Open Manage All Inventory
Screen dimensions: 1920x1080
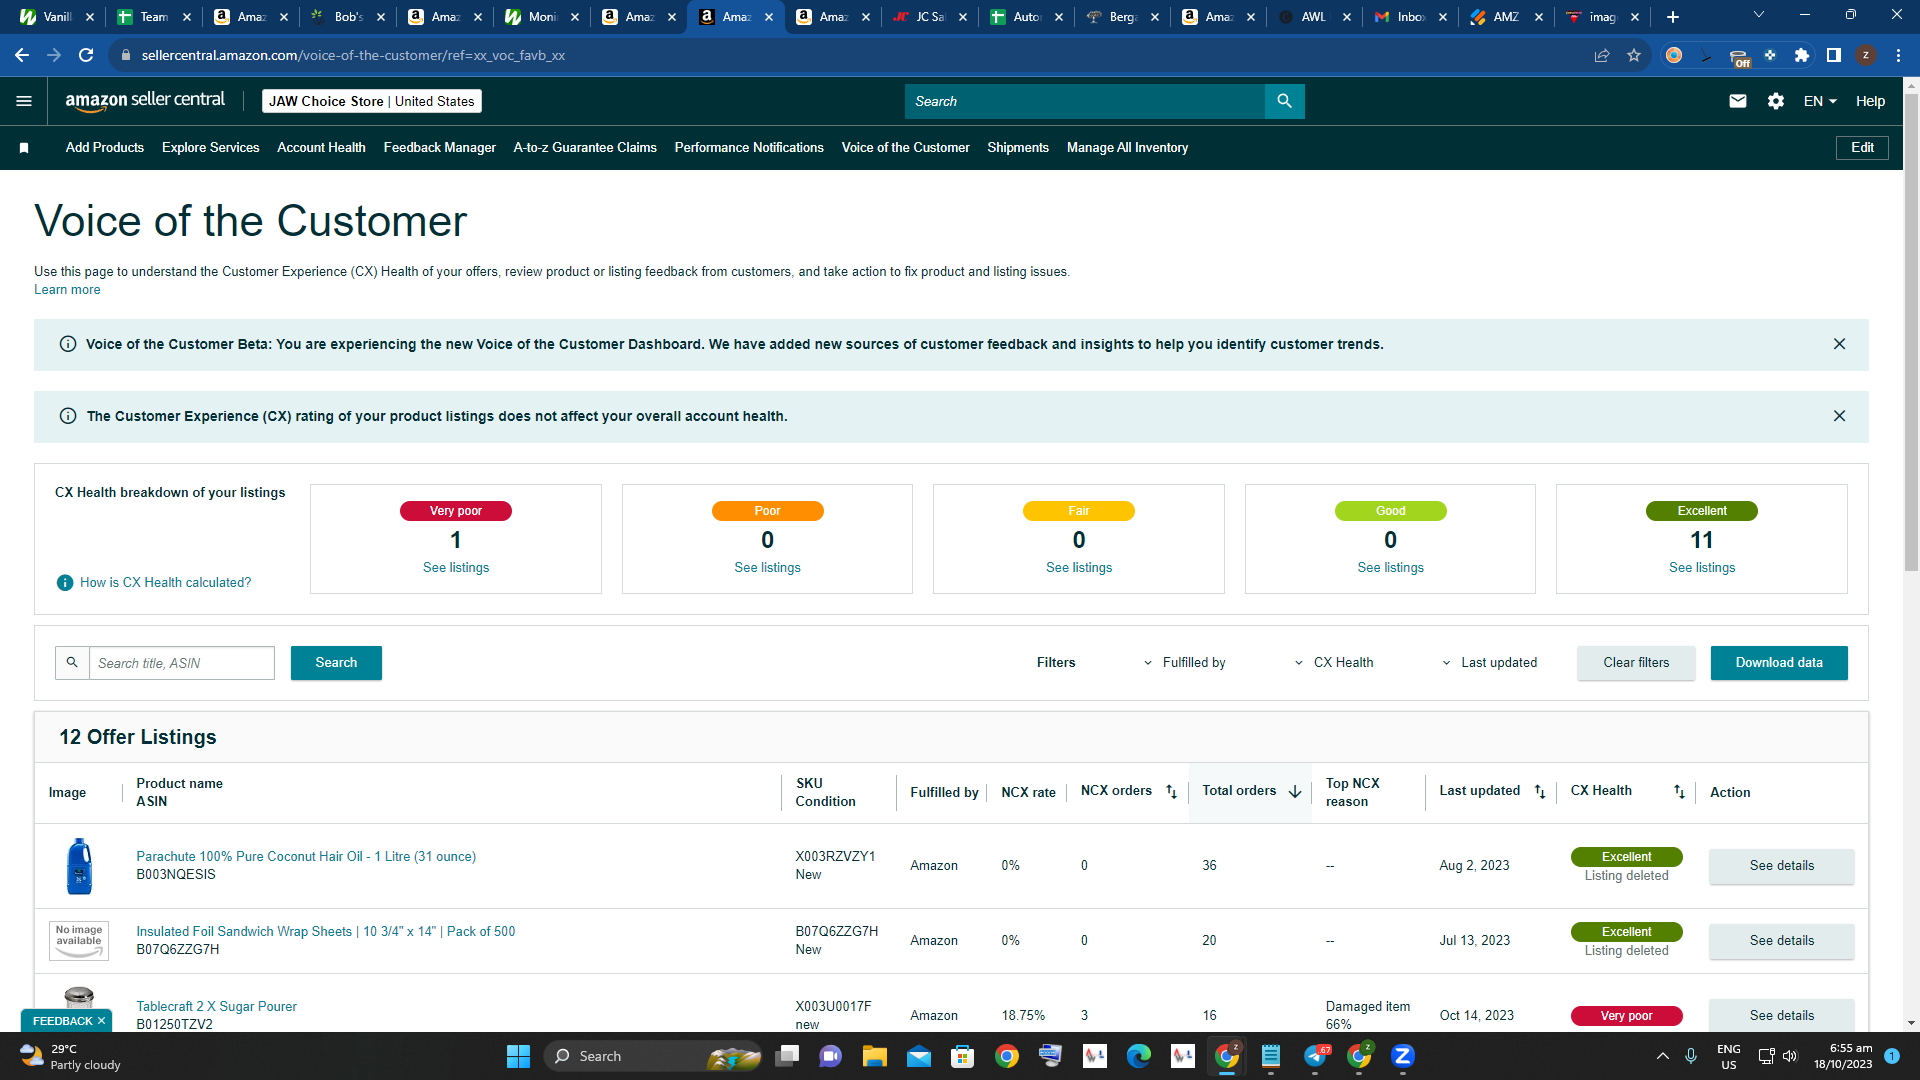click(x=1127, y=148)
